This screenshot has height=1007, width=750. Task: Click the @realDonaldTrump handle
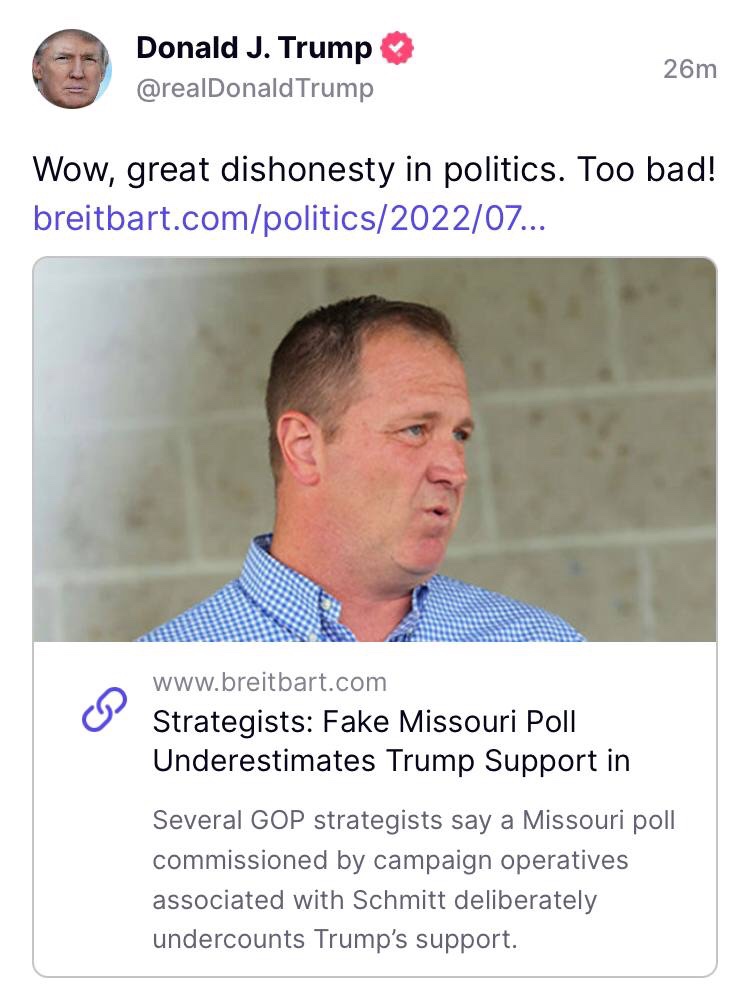(x=254, y=89)
